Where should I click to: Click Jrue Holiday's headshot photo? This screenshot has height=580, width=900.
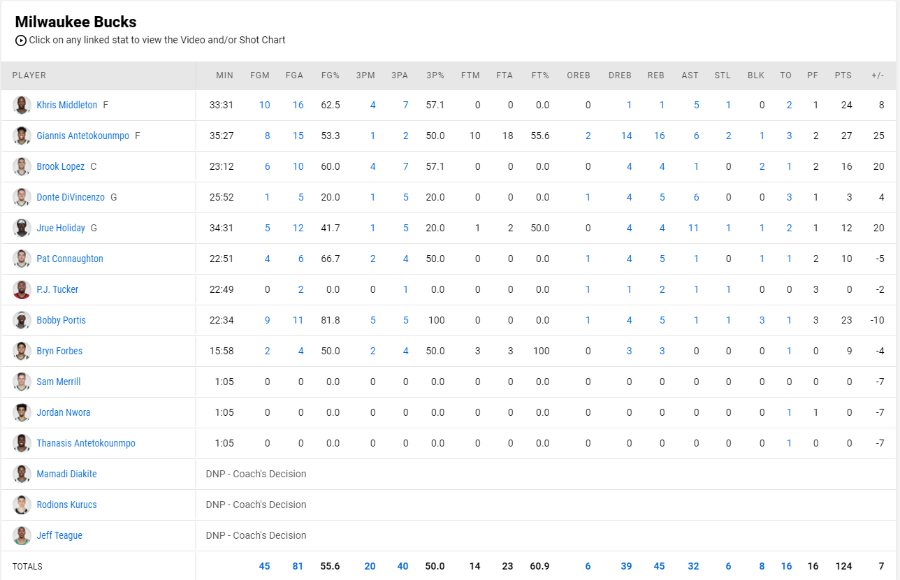click(22, 228)
